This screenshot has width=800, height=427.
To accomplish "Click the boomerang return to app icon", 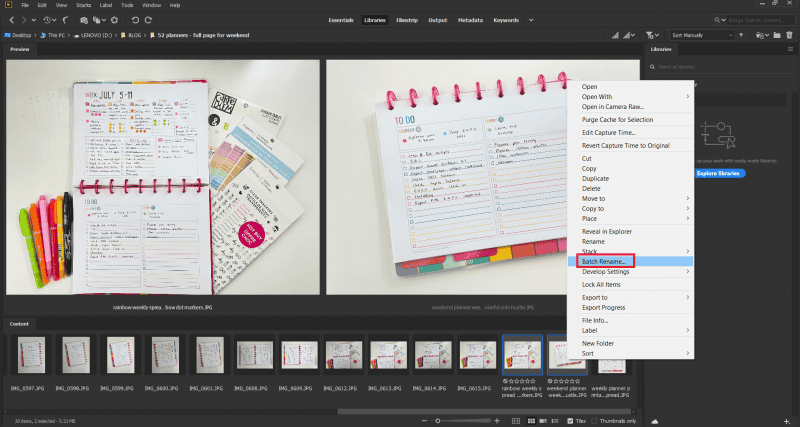I will pos(66,20).
